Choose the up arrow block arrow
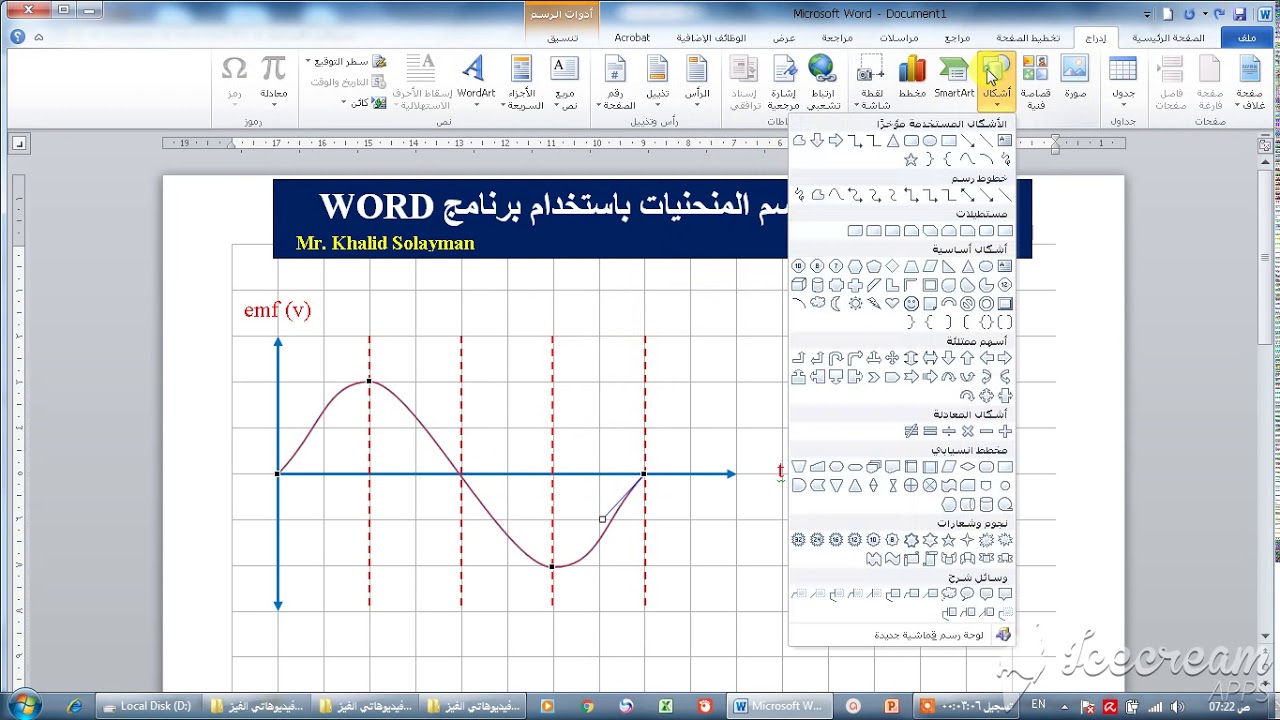This screenshot has height=720, width=1280. point(967,357)
